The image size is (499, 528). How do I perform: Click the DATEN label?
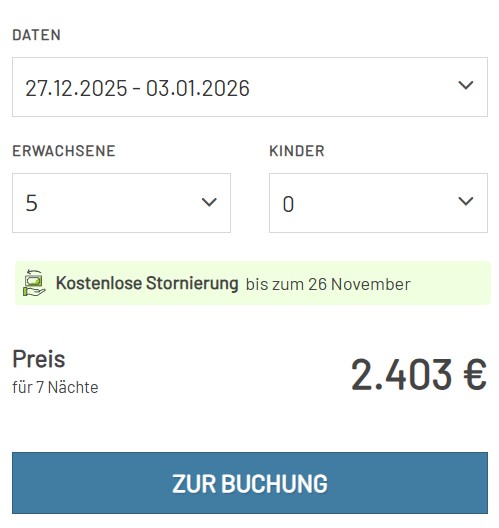tap(36, 35)
